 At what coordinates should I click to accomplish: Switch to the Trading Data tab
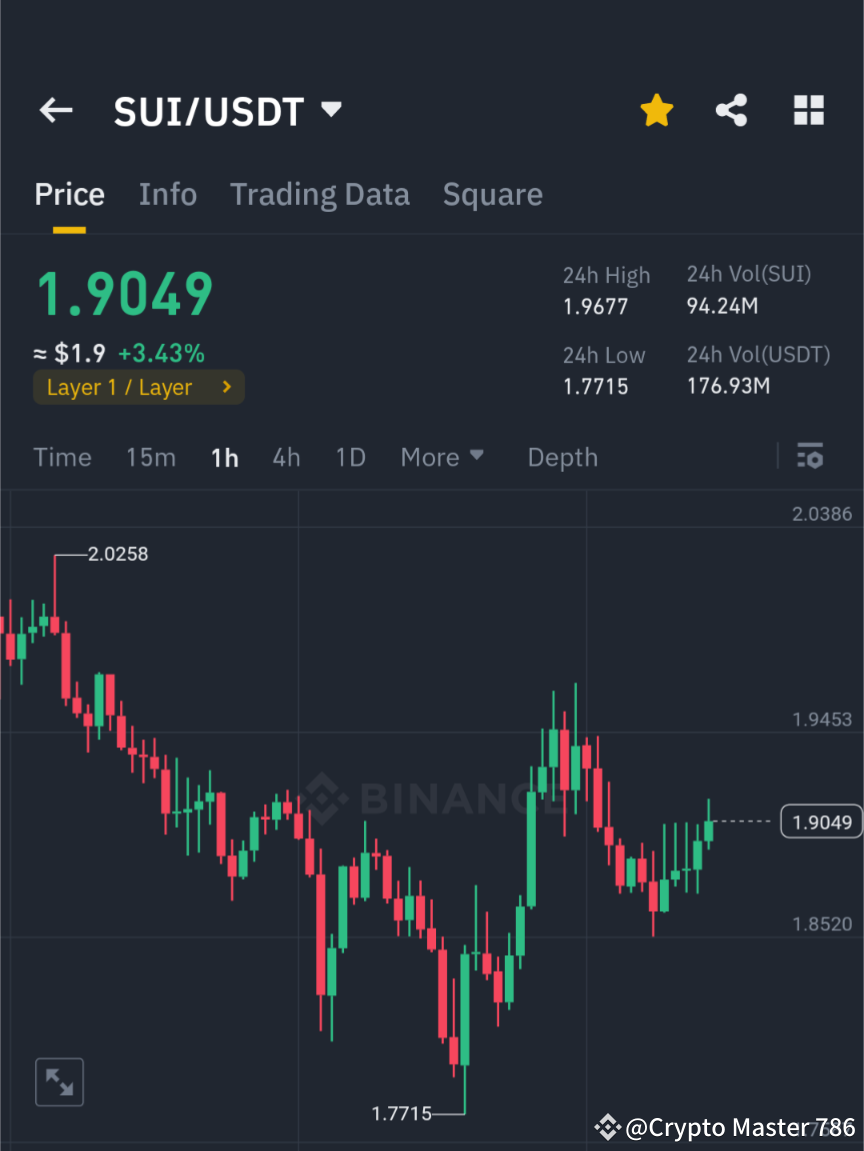pyautogui.click(x=319, y=193)
